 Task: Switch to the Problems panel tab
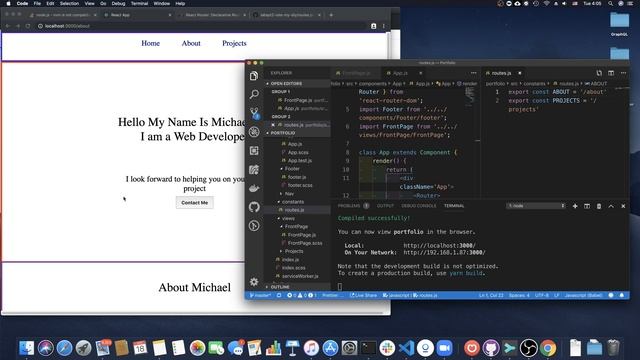pyautogui.click(x=349, y=206)
